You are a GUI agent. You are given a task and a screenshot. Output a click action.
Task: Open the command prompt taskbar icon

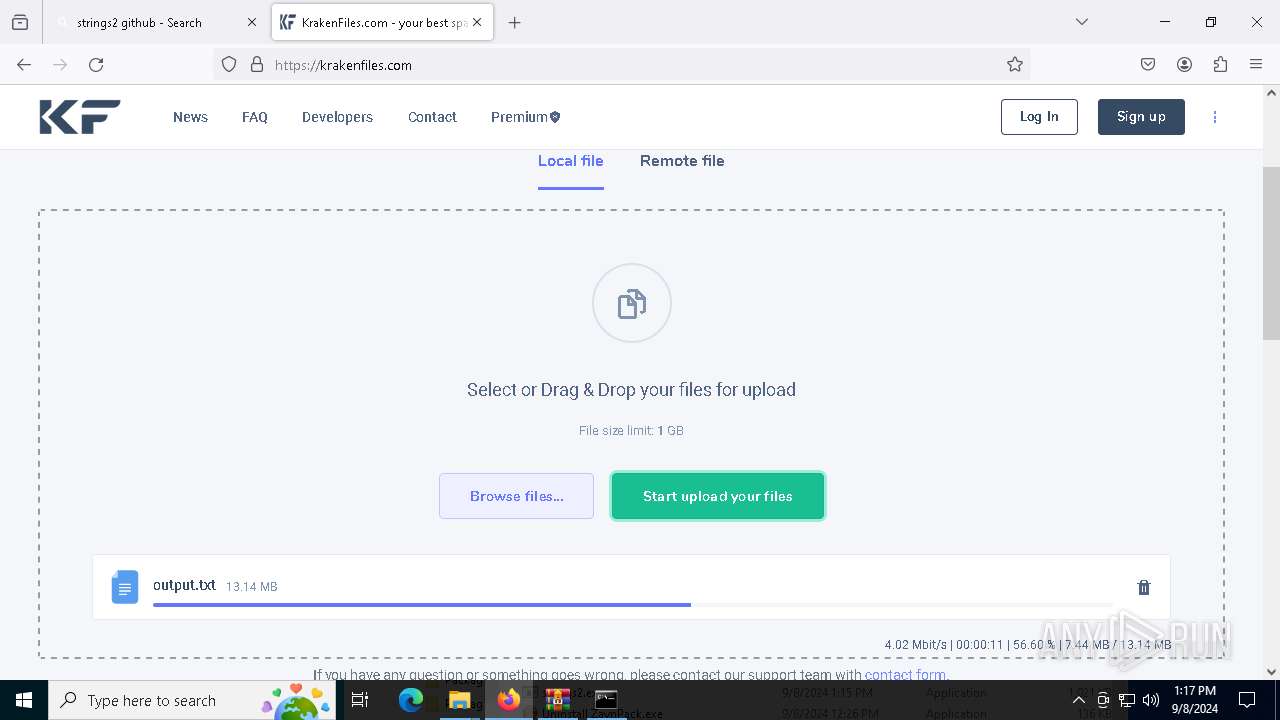click(x=606, y=700)
